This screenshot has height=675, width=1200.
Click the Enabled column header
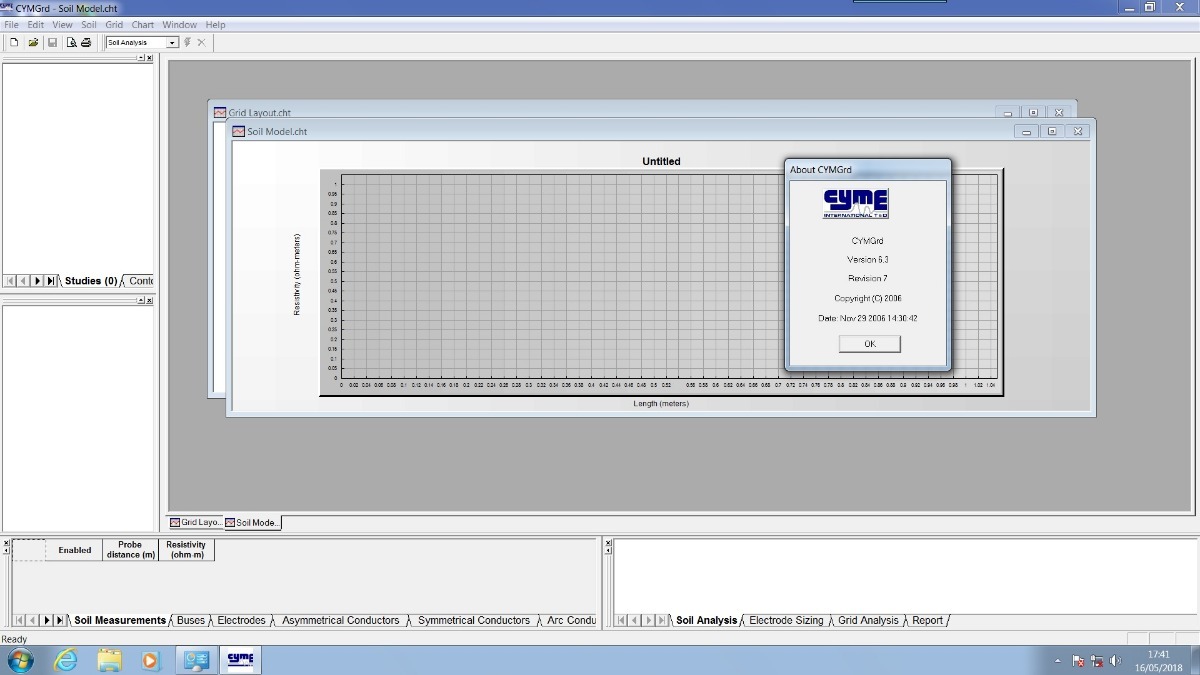pyautogui.click(x=74, y=550)
